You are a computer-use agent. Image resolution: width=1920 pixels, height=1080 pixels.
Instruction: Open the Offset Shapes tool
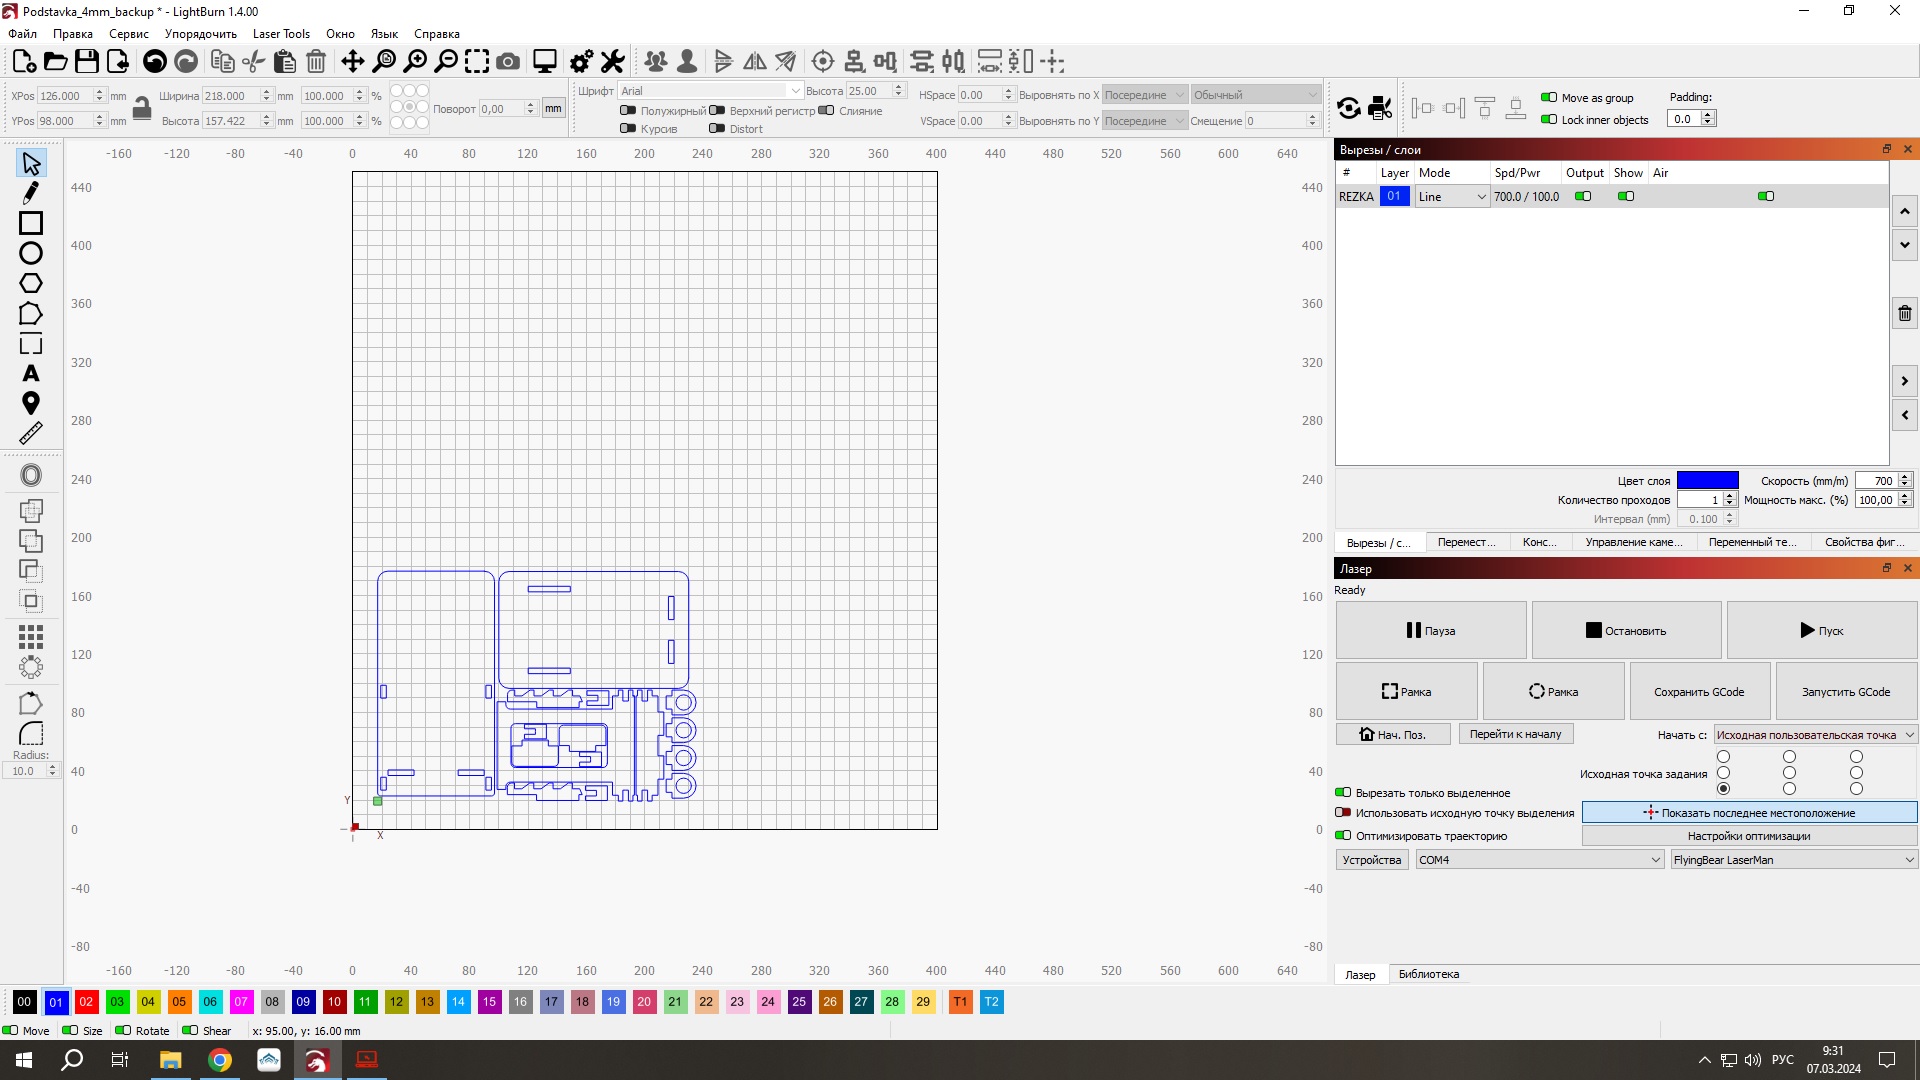point(31,476)
